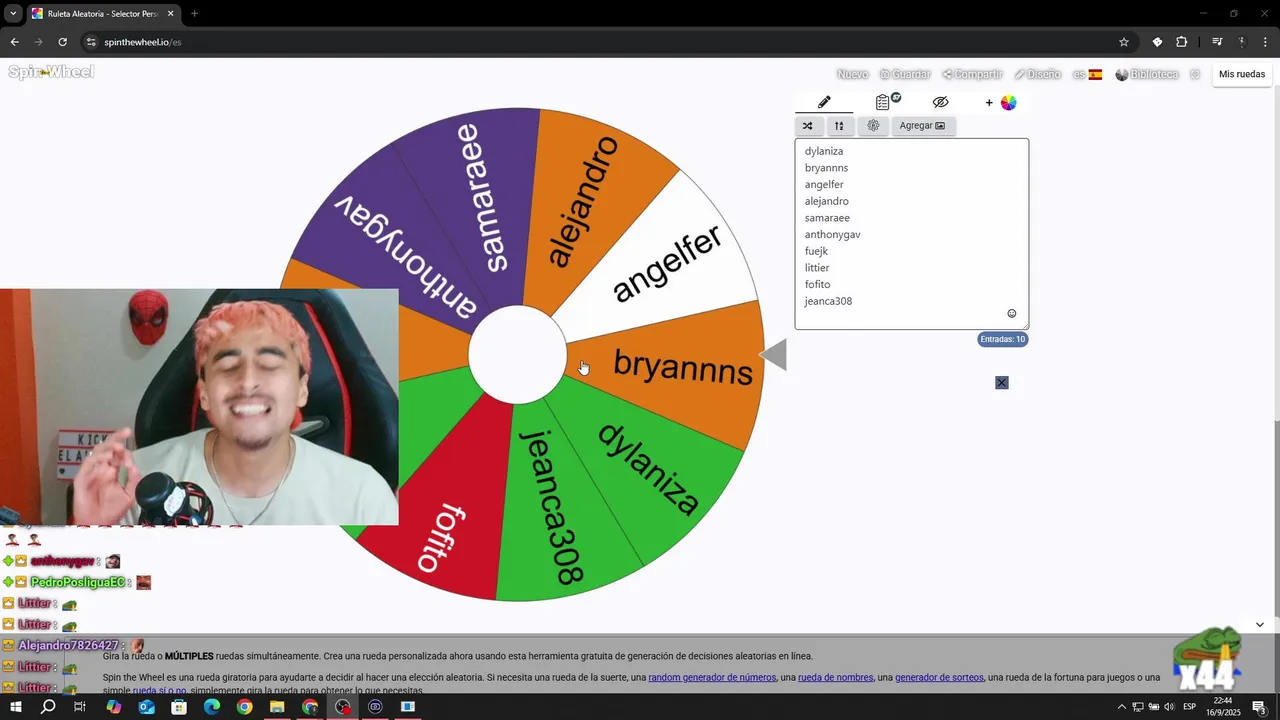Open the volume control in the tray

click(1169, 707)
